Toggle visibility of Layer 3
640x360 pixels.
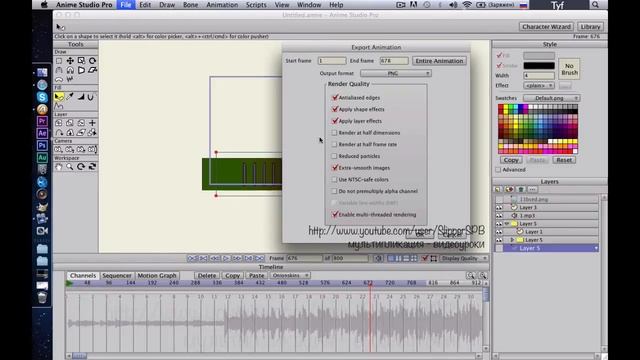coord(499,207)
